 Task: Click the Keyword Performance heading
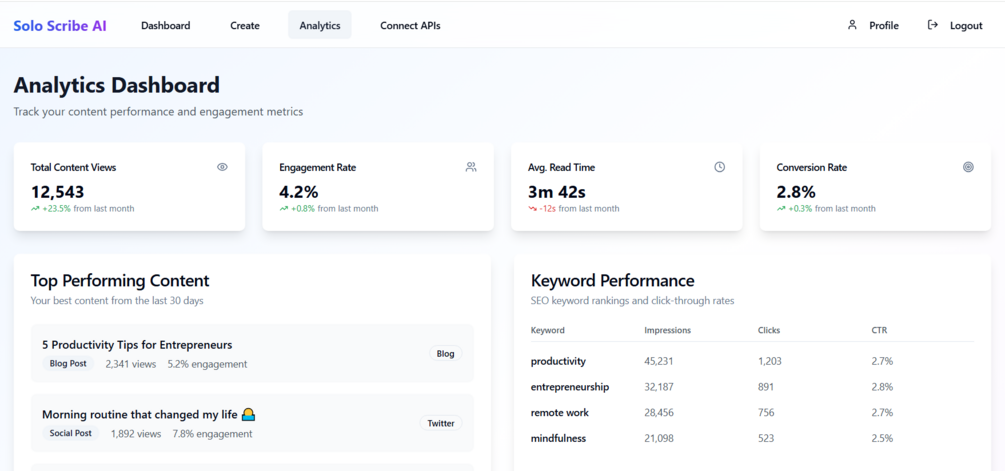coord(613,280)
